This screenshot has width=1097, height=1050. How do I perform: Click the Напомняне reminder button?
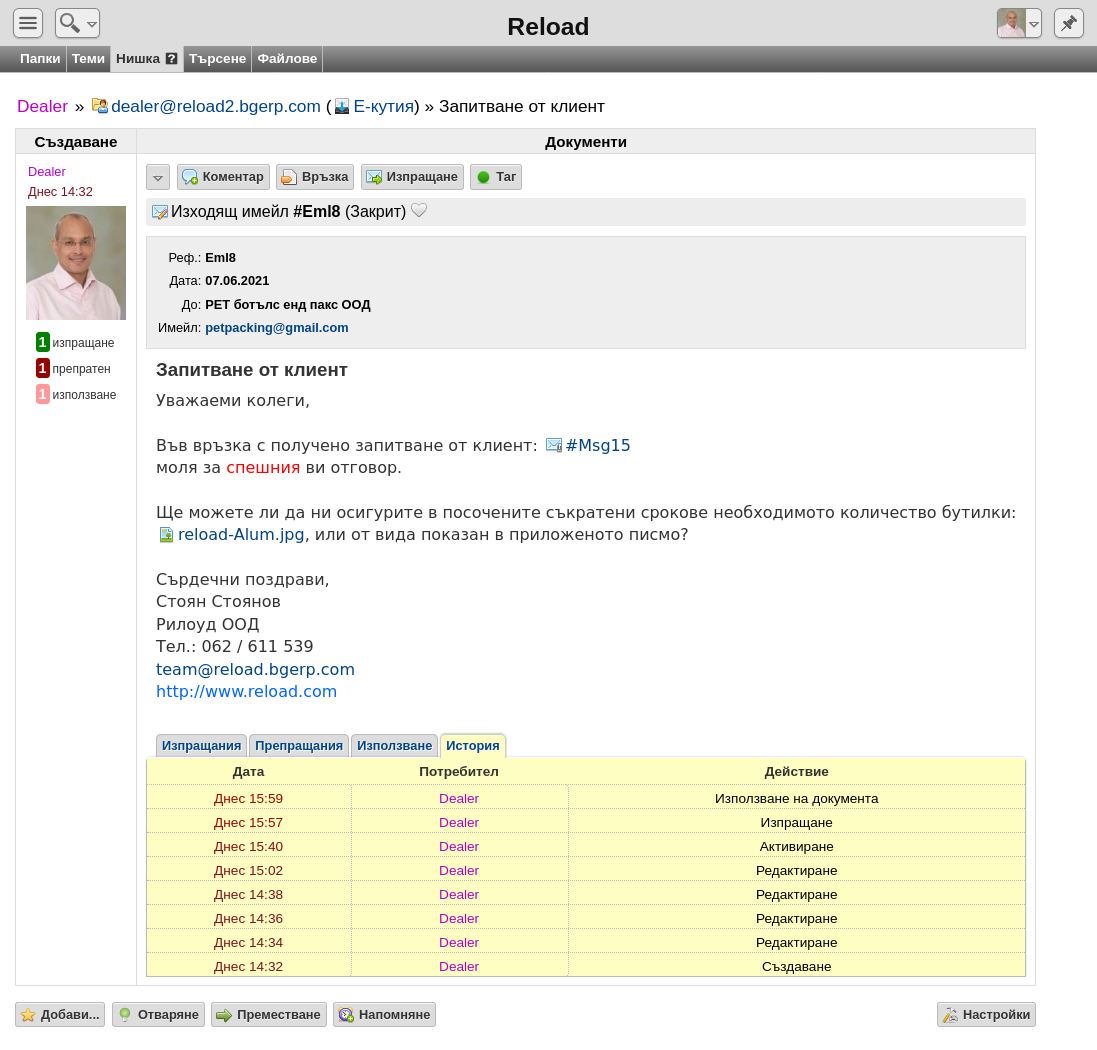(x=384, y=1015)
